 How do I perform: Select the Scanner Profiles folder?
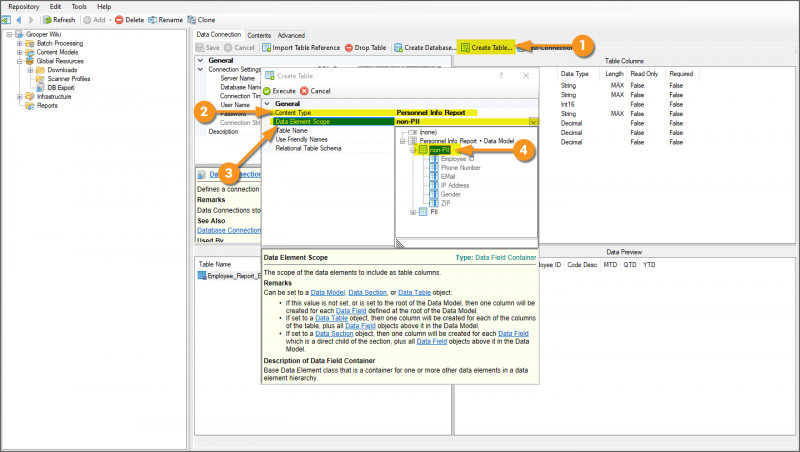68,79
